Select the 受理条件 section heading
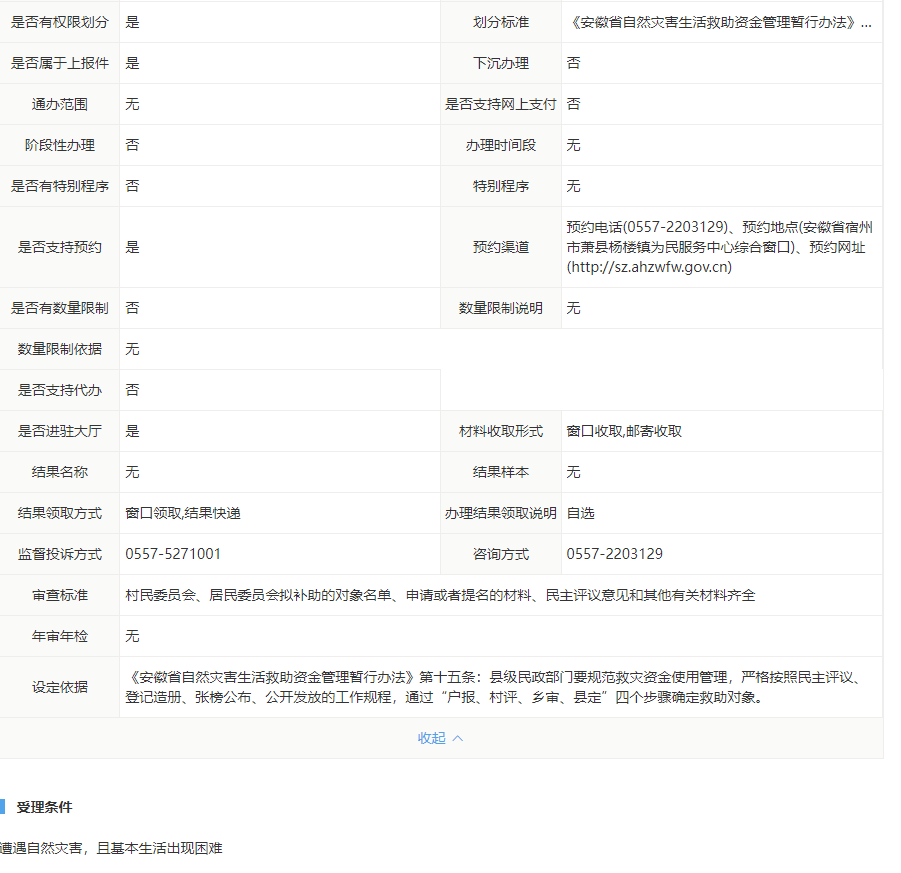Image resolution: width=901 pixels, height=873 pixels. [x=44, y=807]
